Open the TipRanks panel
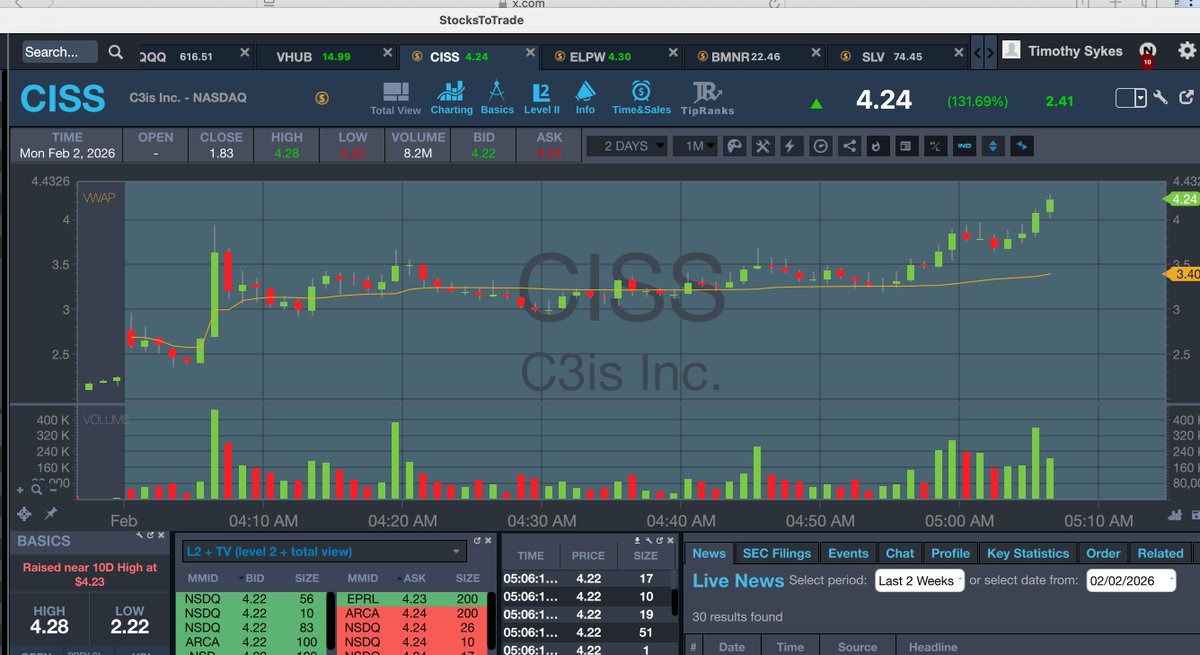 pos(708,96)
